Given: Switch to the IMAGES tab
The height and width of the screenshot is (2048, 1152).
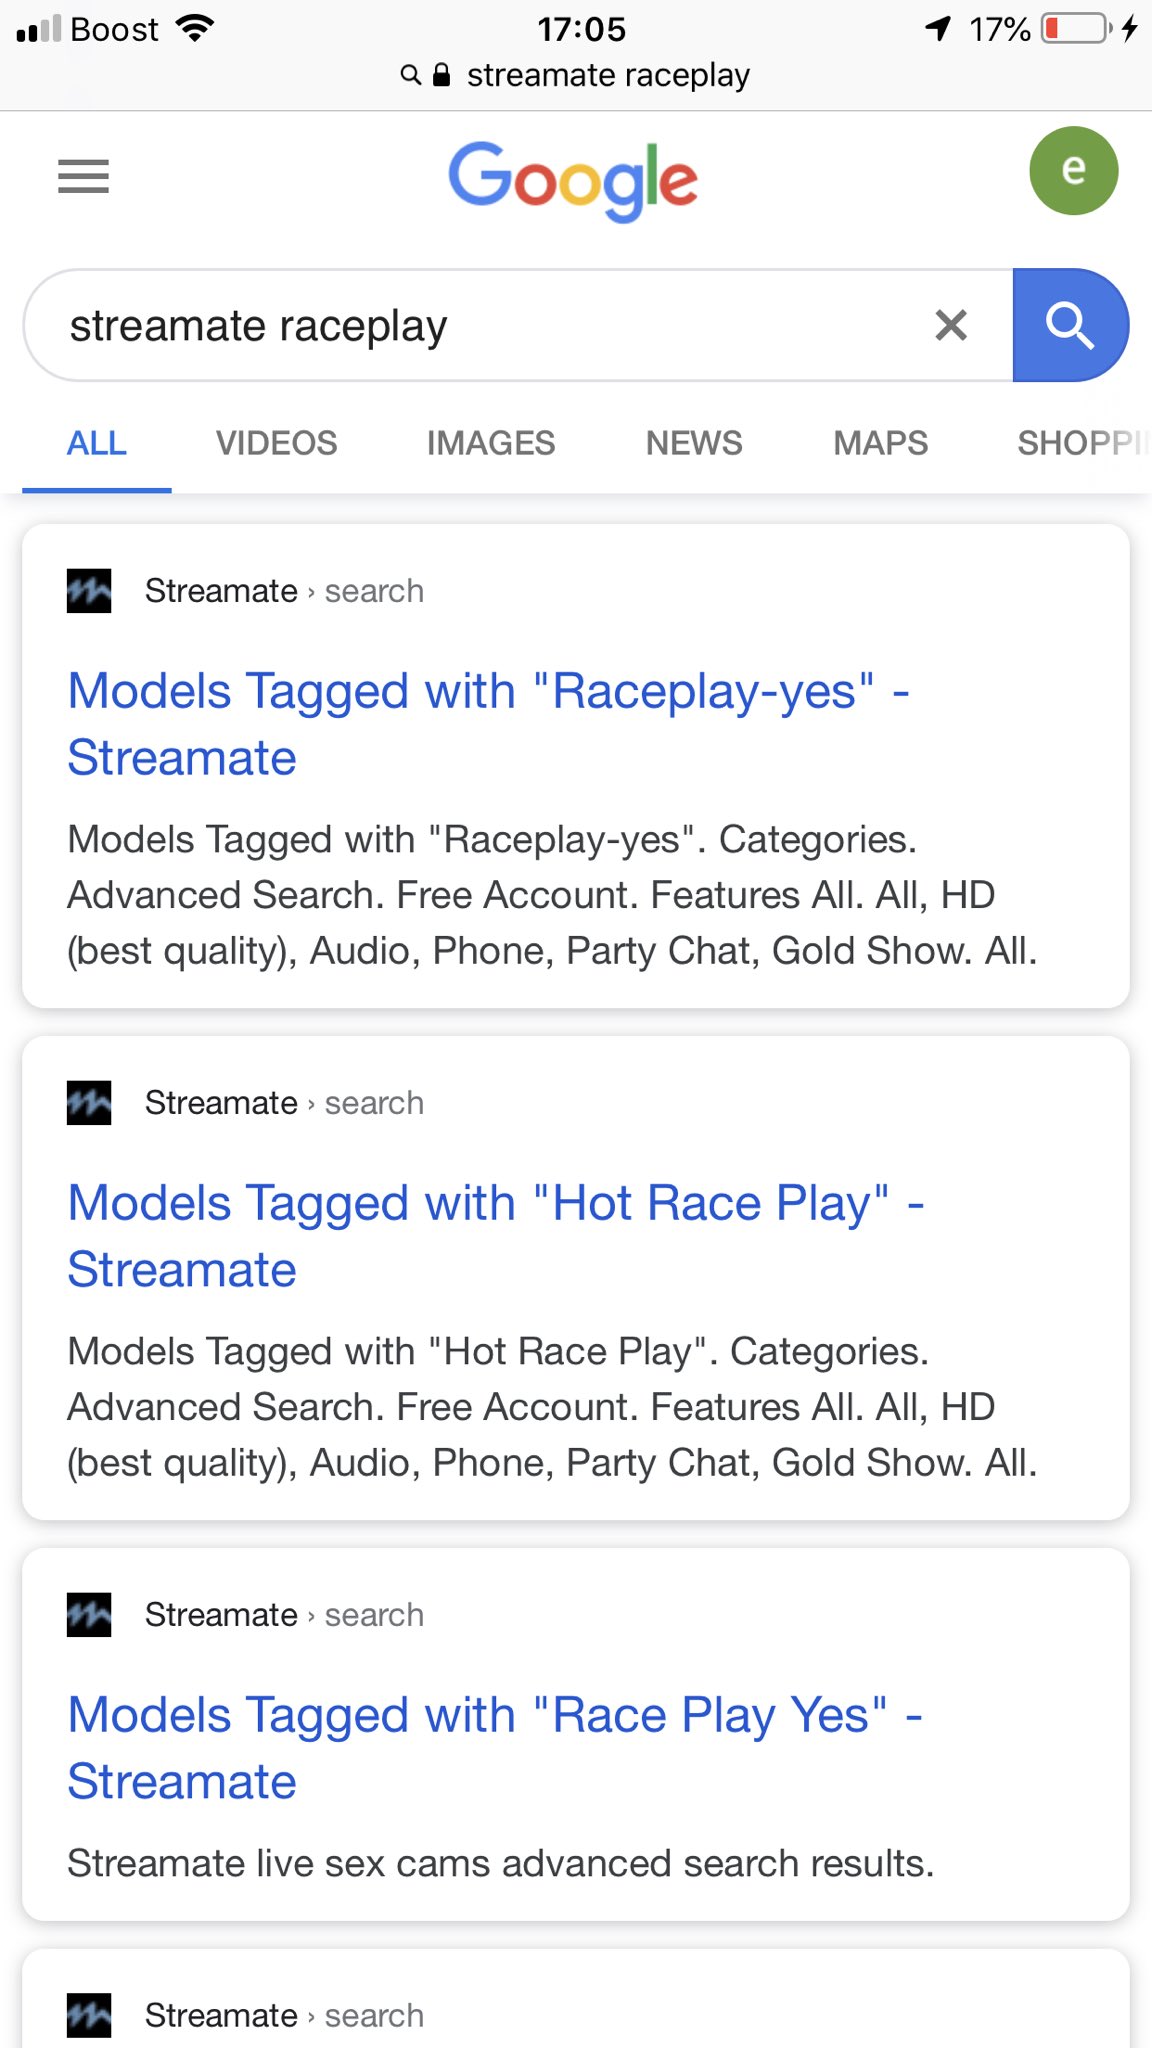Looking at the screenshot, I should (491, 443).
